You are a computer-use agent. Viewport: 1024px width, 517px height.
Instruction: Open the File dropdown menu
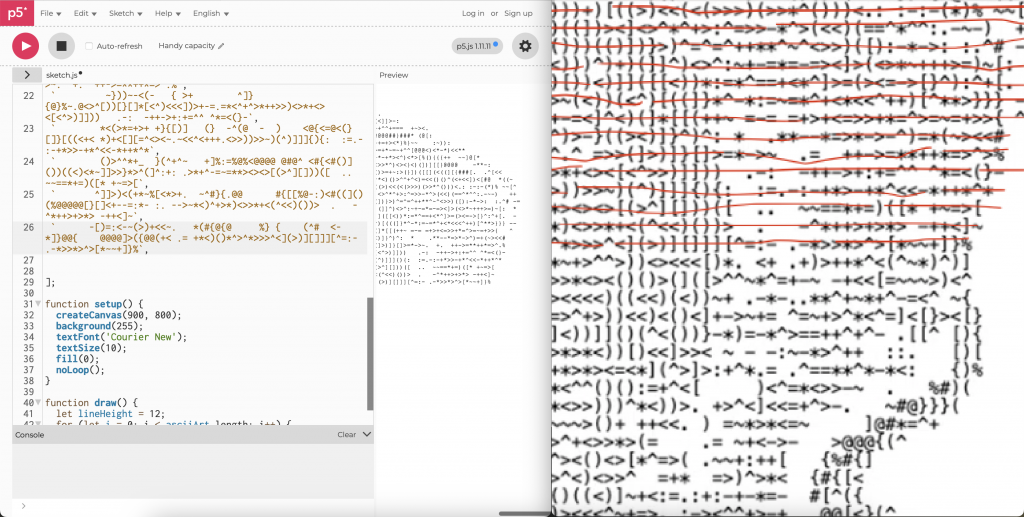pyautogui.click(x=51, y=13)
